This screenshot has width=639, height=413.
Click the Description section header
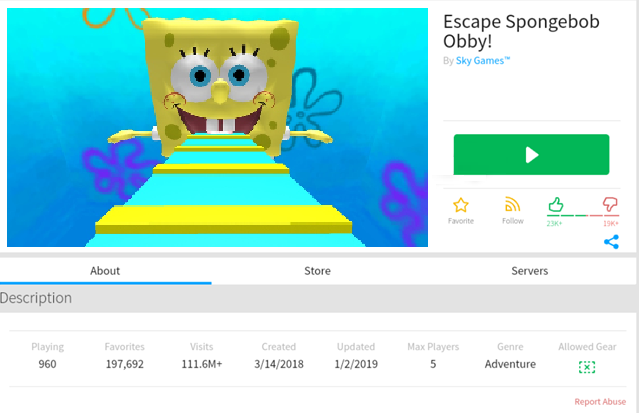tap(36, 298)
